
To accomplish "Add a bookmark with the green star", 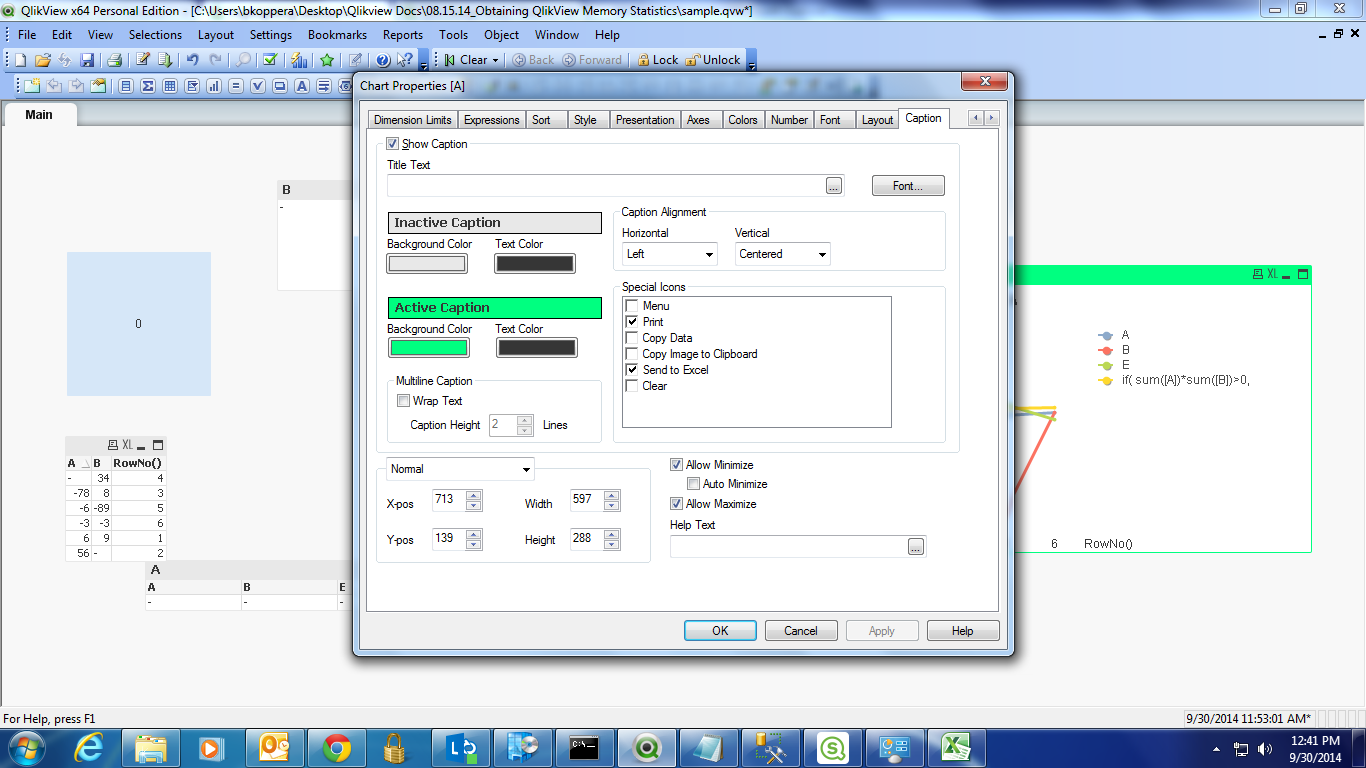I will click(x=327, y=60).
